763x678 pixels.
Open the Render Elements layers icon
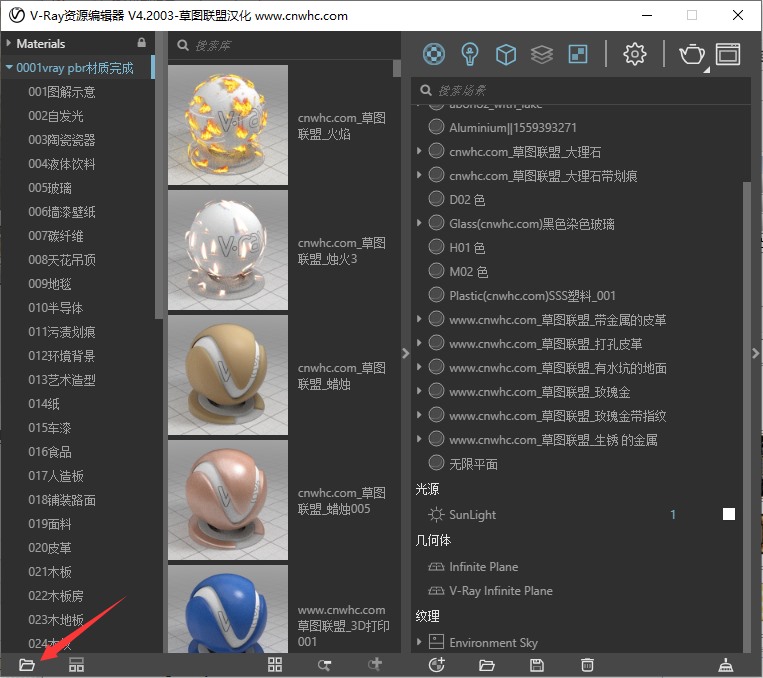click(542, 55)
